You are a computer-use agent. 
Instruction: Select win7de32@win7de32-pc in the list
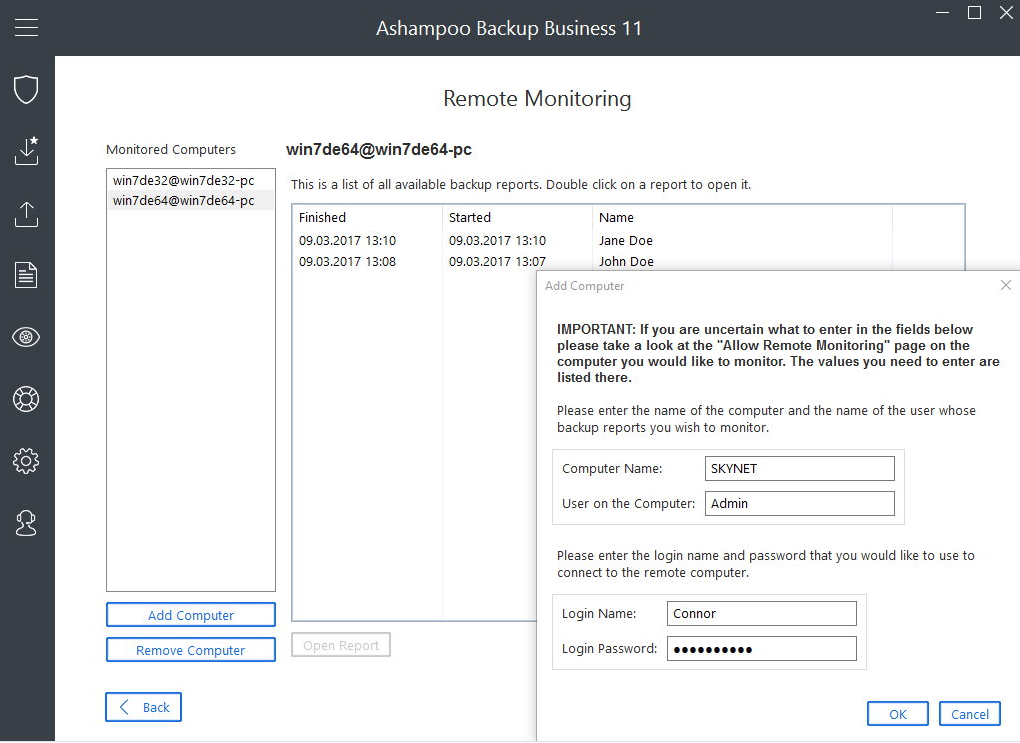click(x=191, y=180)
